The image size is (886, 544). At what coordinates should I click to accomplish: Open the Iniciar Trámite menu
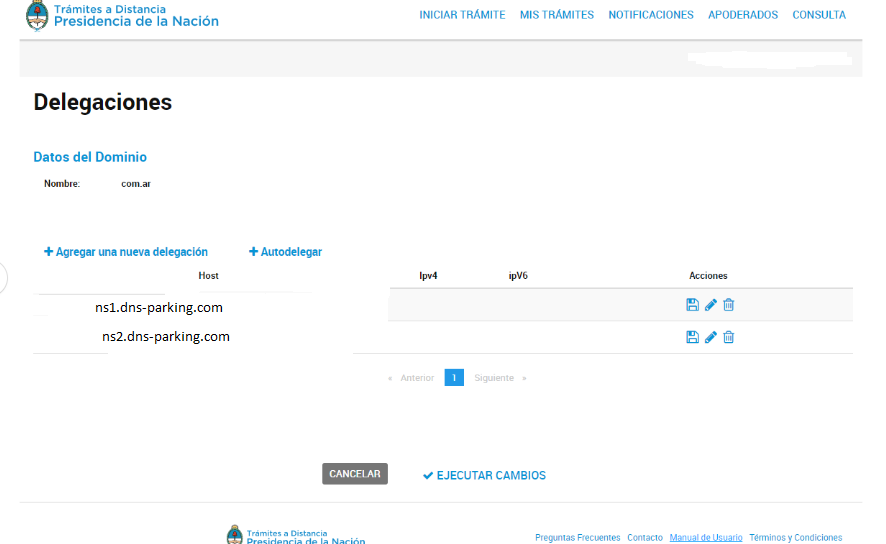[x=462, y=15]
